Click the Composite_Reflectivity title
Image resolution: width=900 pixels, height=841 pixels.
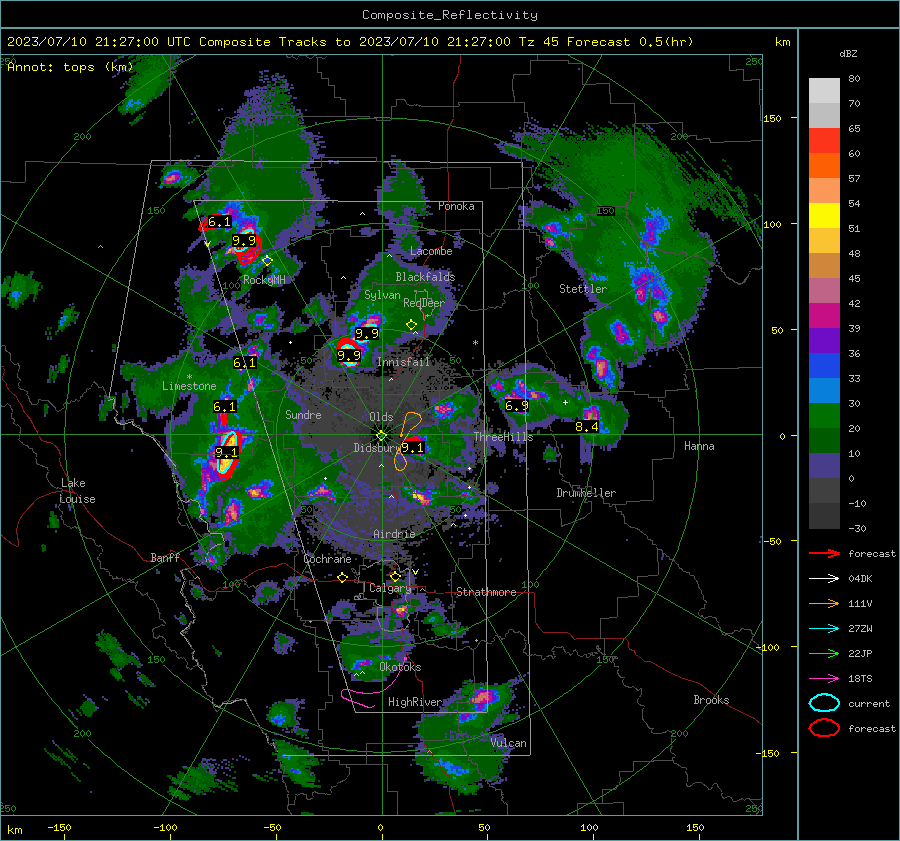click(450, 15)
